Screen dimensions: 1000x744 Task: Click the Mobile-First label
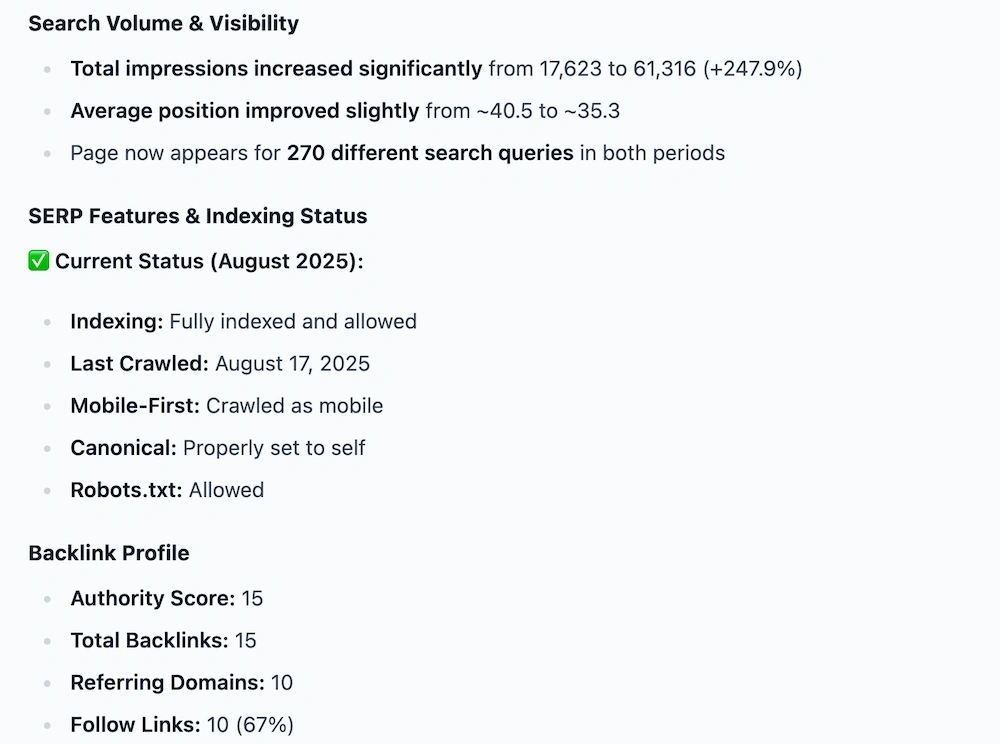point(135,405)
